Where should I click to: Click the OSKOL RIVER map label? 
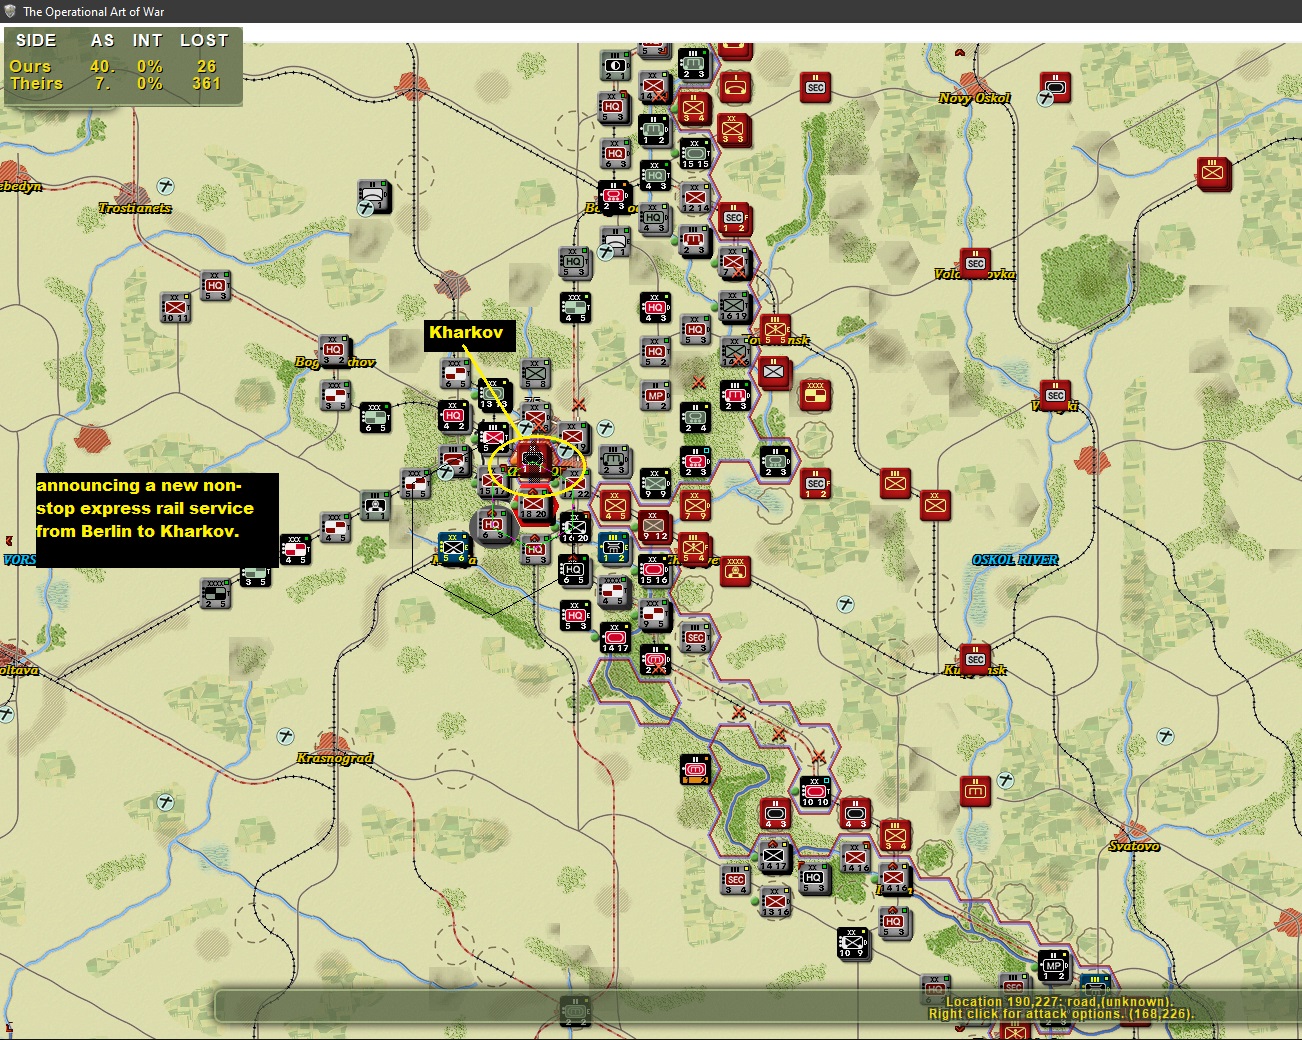pos(1015,560)
